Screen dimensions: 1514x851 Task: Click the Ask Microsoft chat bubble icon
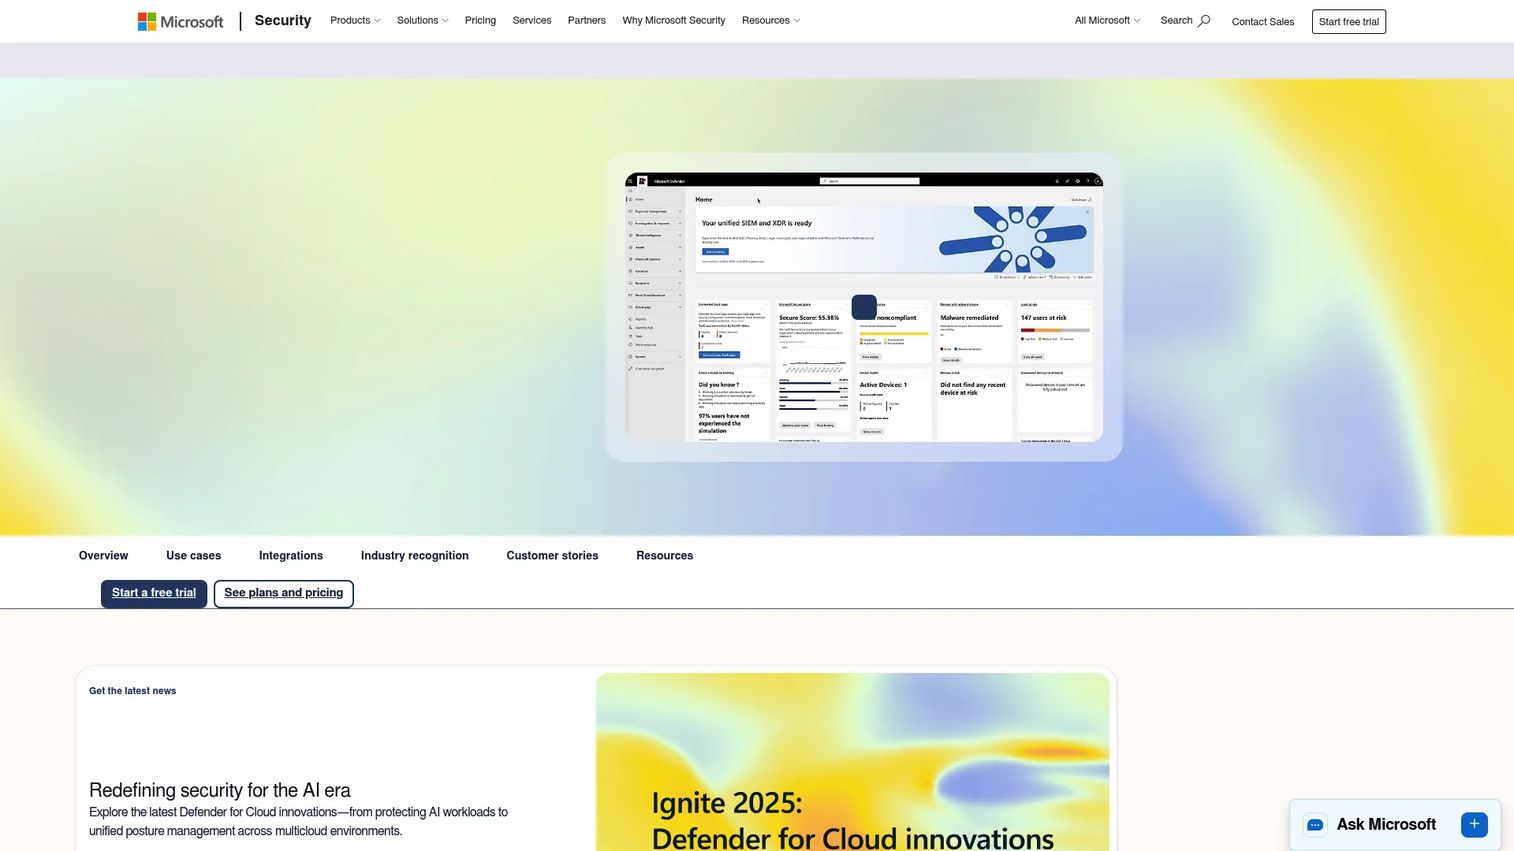tap(1315, 825)
